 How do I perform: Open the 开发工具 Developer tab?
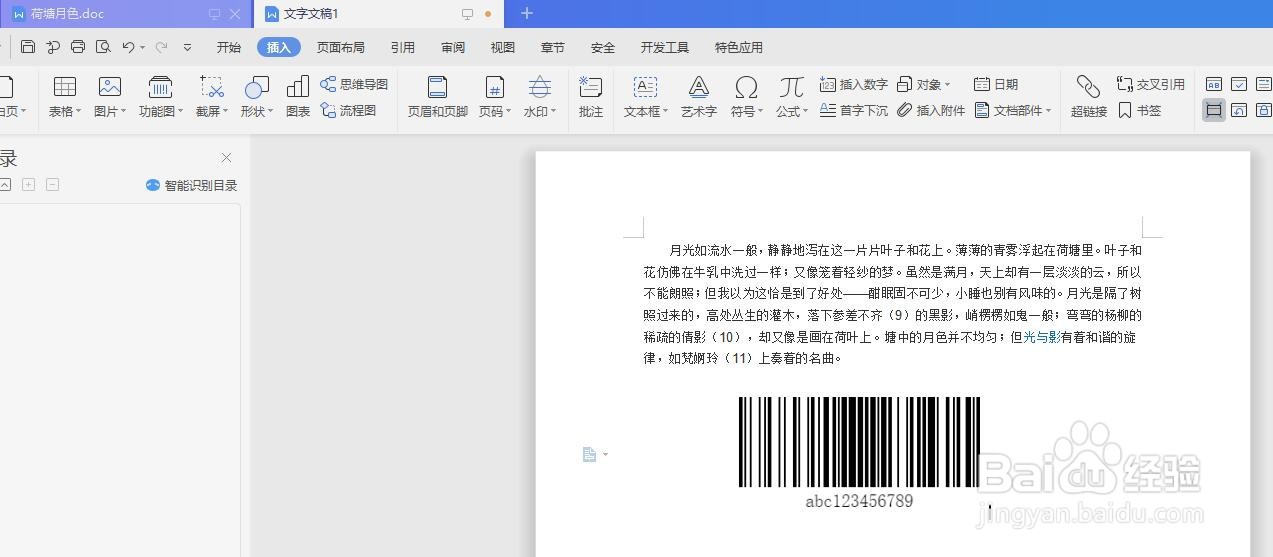point(665,47)
